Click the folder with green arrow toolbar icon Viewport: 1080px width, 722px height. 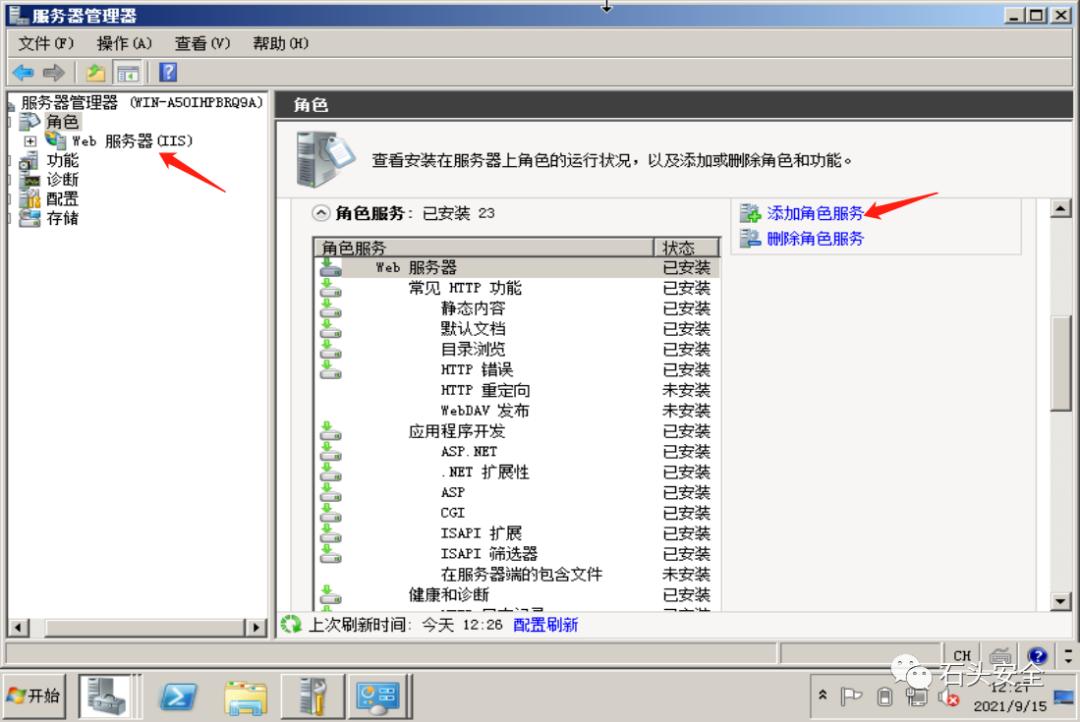click(95, 71)
